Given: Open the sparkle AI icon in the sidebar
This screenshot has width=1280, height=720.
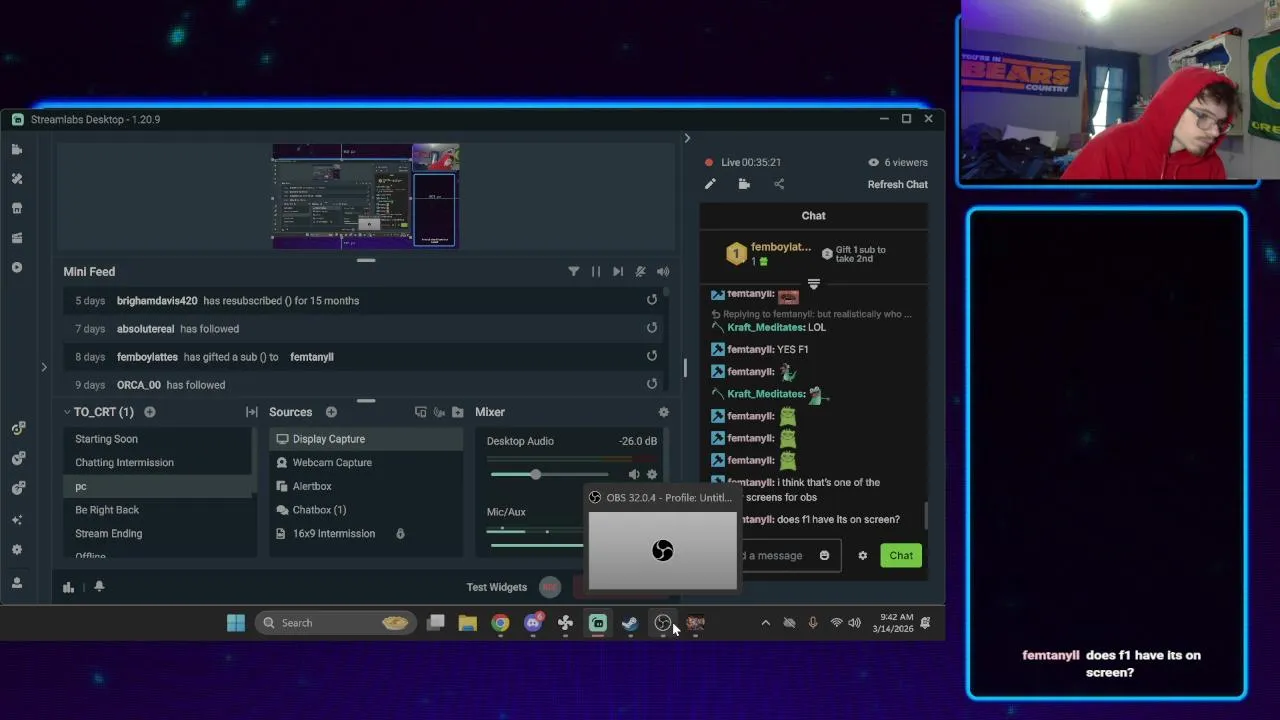Looking at the screenshot, I should [17, 520].
